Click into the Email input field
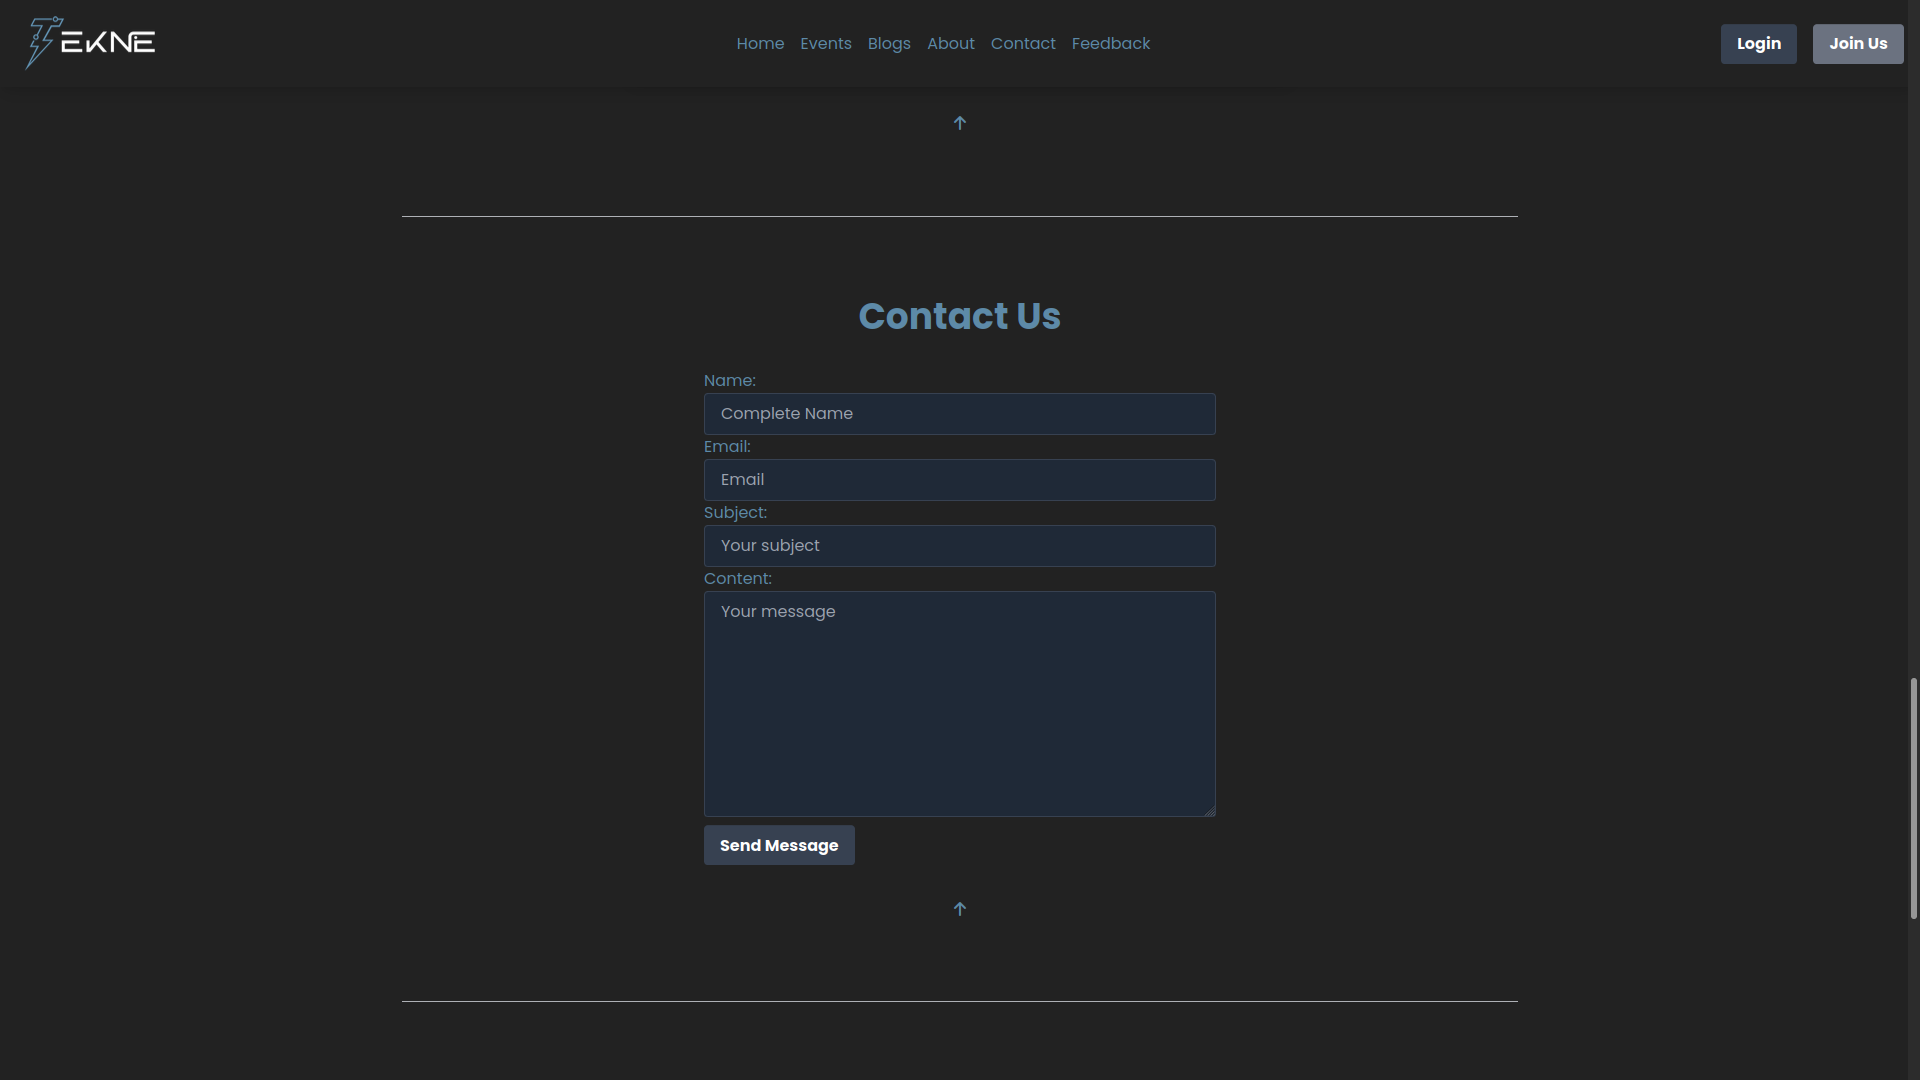The width and height of the screenshot is (1920, 1080). (x=959, y=480)
